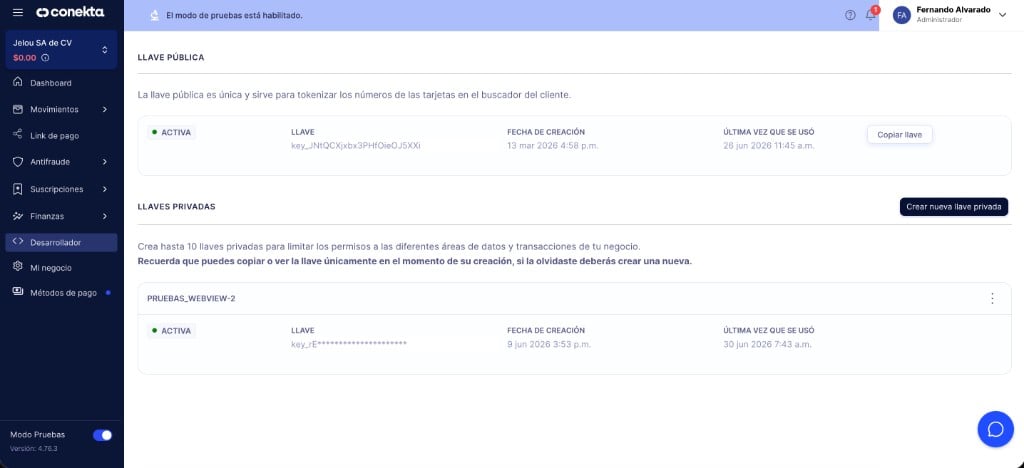
Task: Disable the Modo Pruebas switch
Action: point(103,435)
